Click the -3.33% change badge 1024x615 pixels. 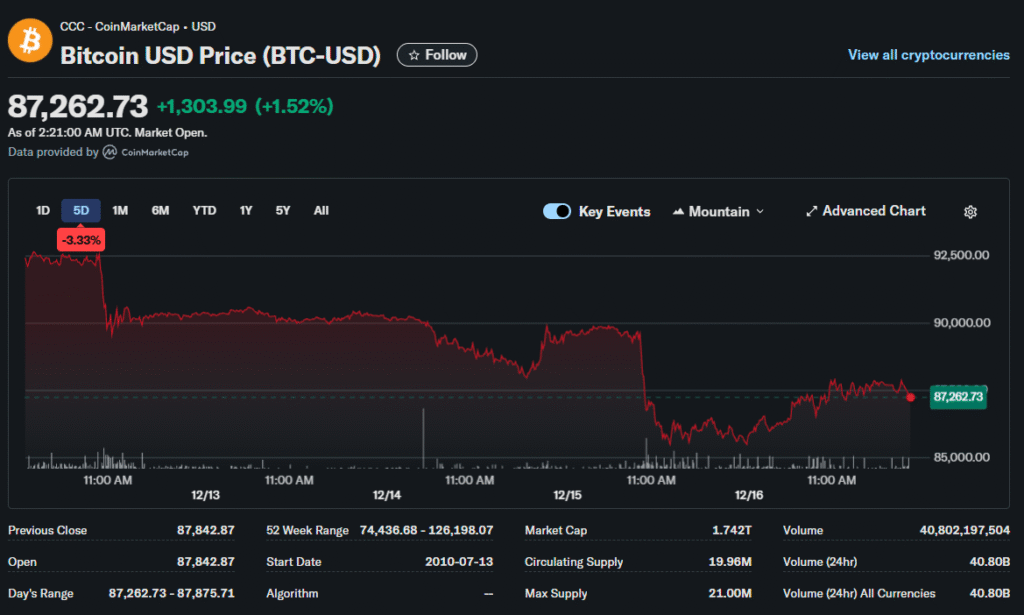coord(81,240)
